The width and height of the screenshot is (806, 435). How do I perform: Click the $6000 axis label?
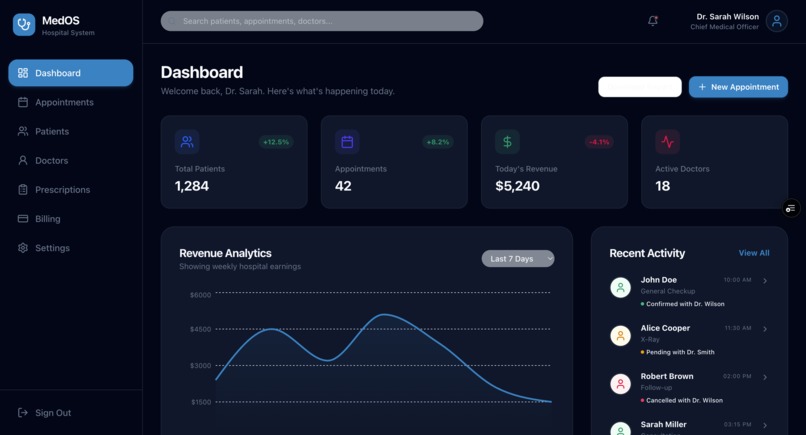click(x=200, y=295)
